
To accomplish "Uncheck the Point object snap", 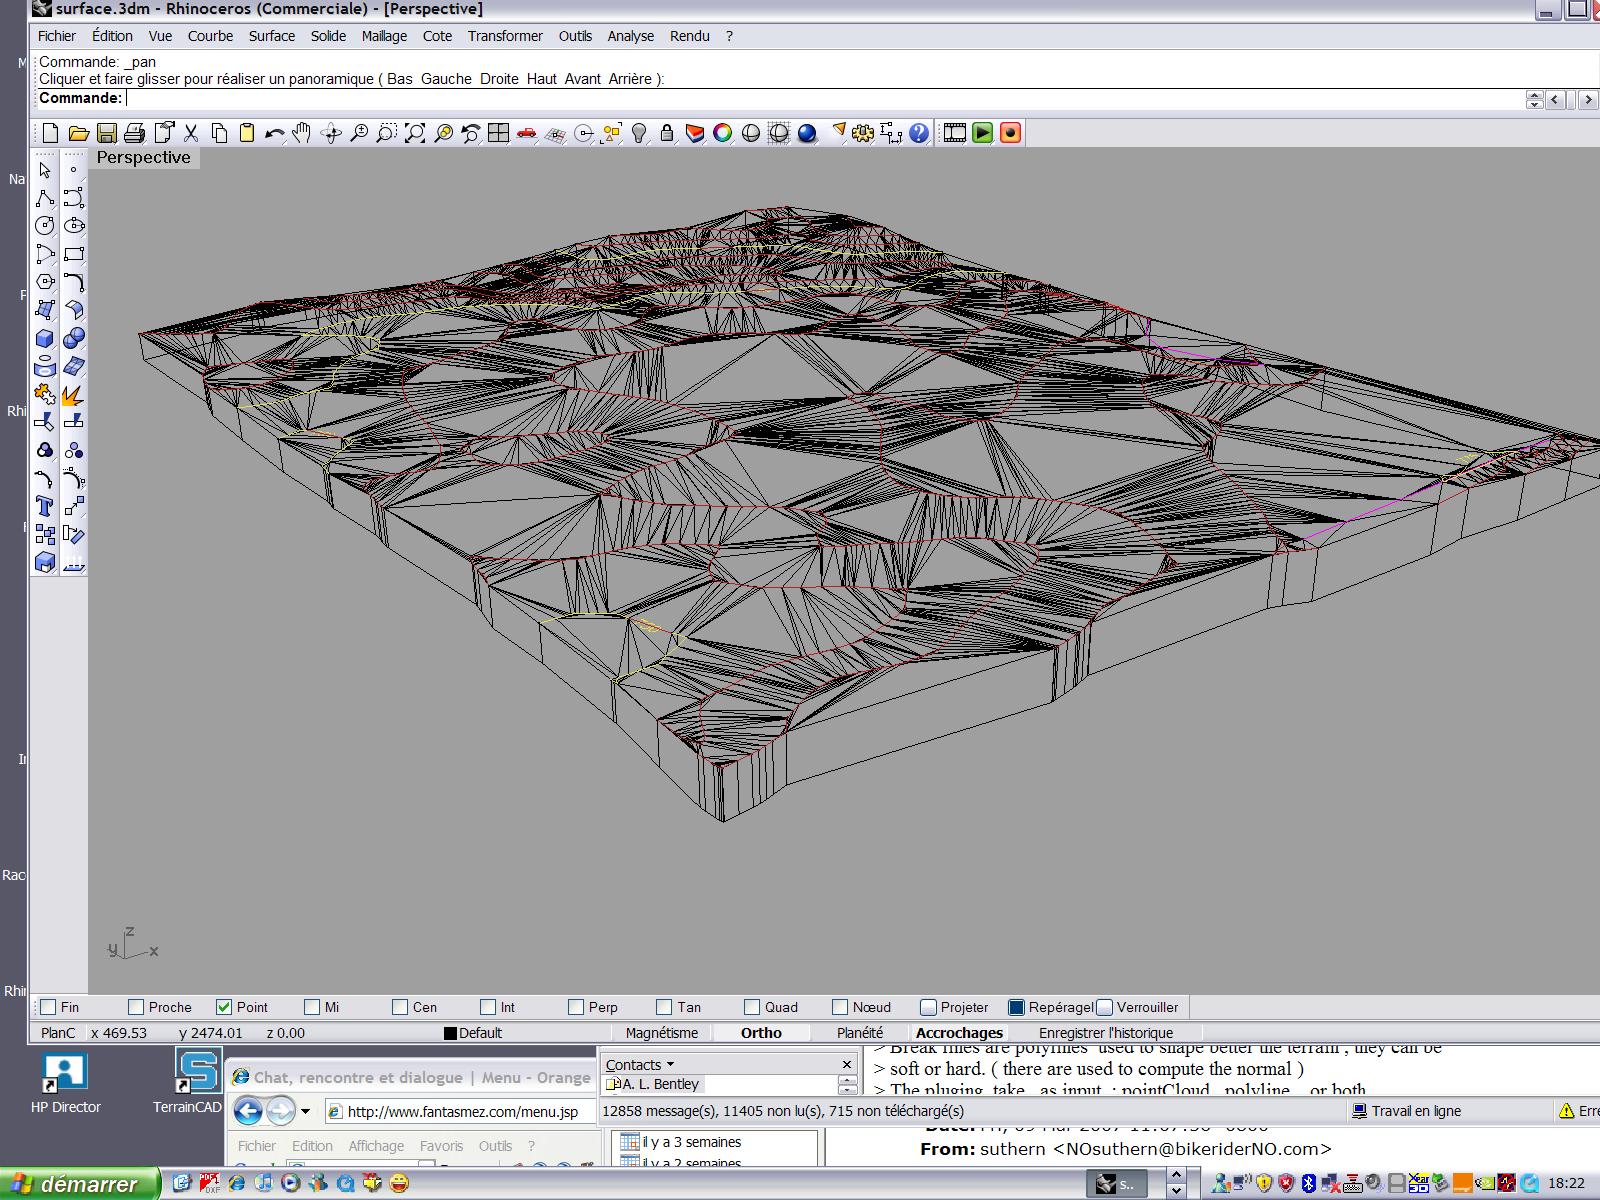I will click(x=224, y=1007).
